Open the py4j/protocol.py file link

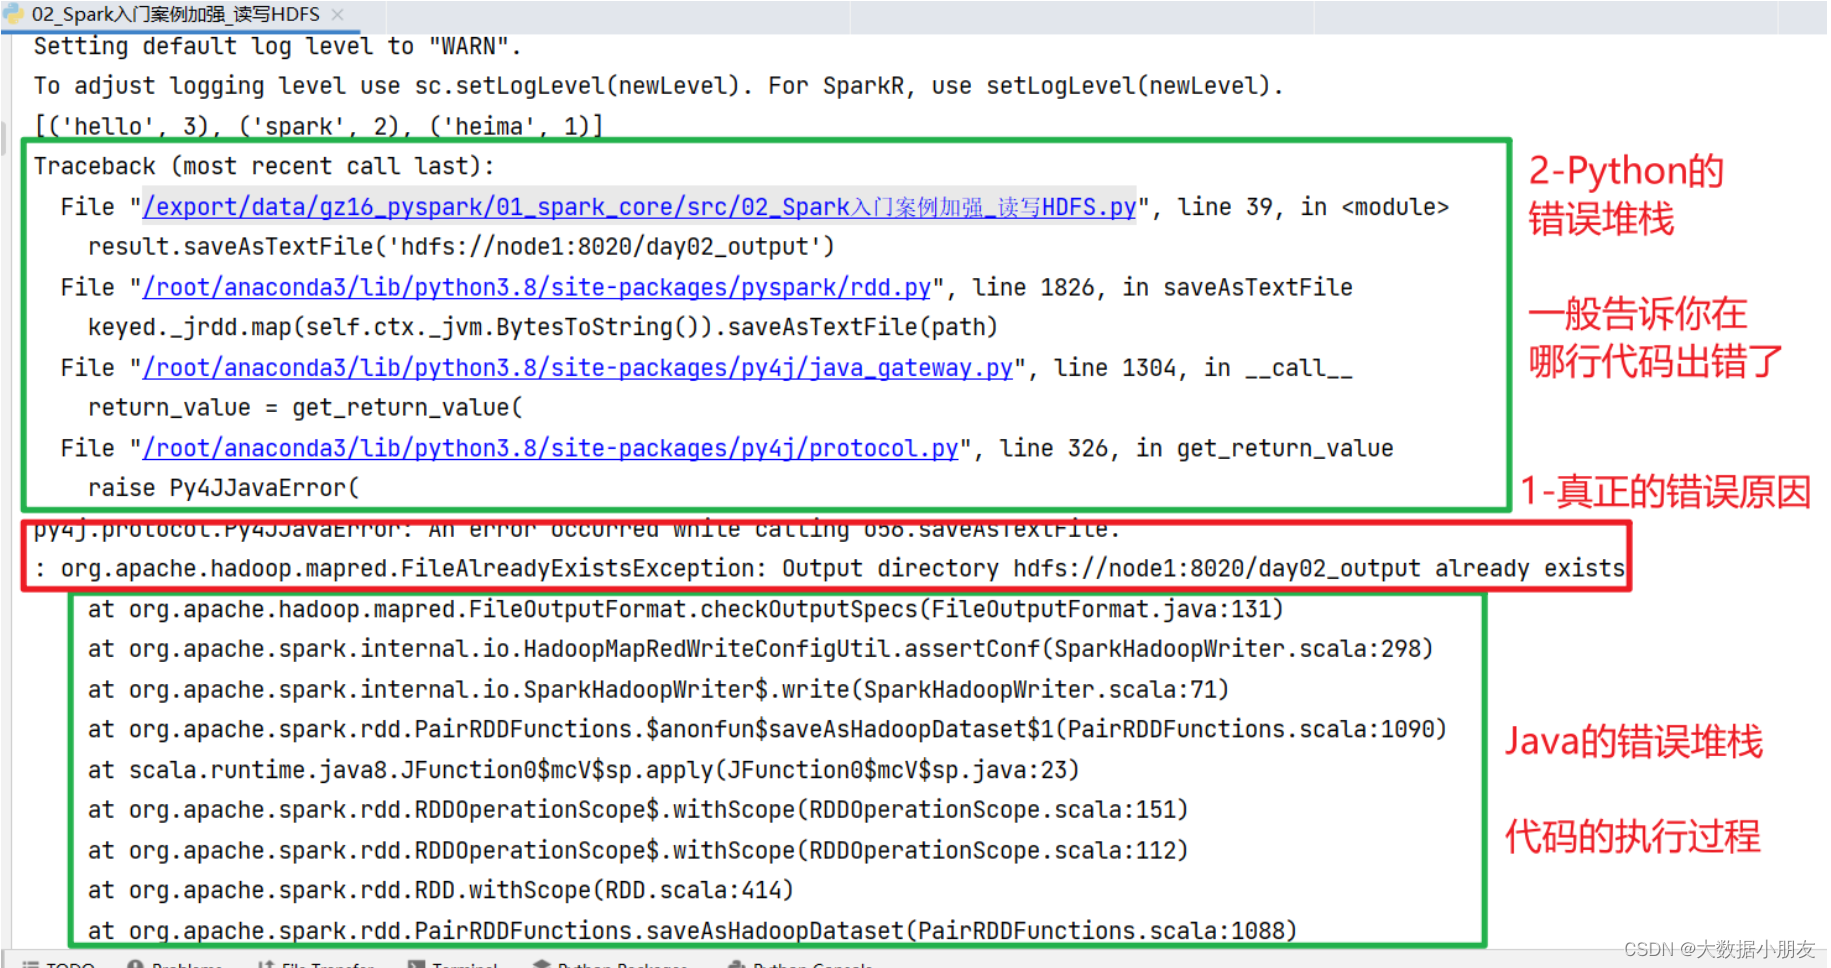(x=551, y=449)
